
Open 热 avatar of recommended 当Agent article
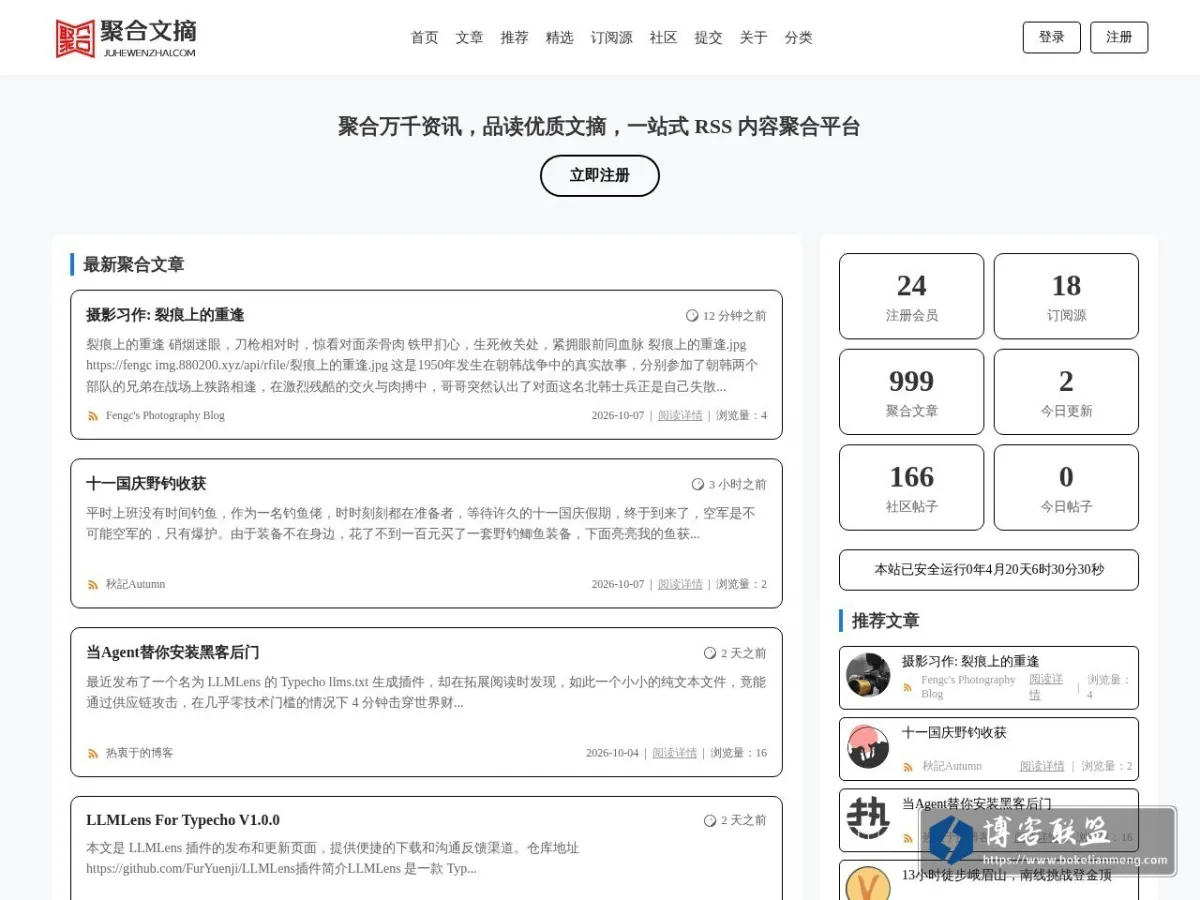click(868, 818)
